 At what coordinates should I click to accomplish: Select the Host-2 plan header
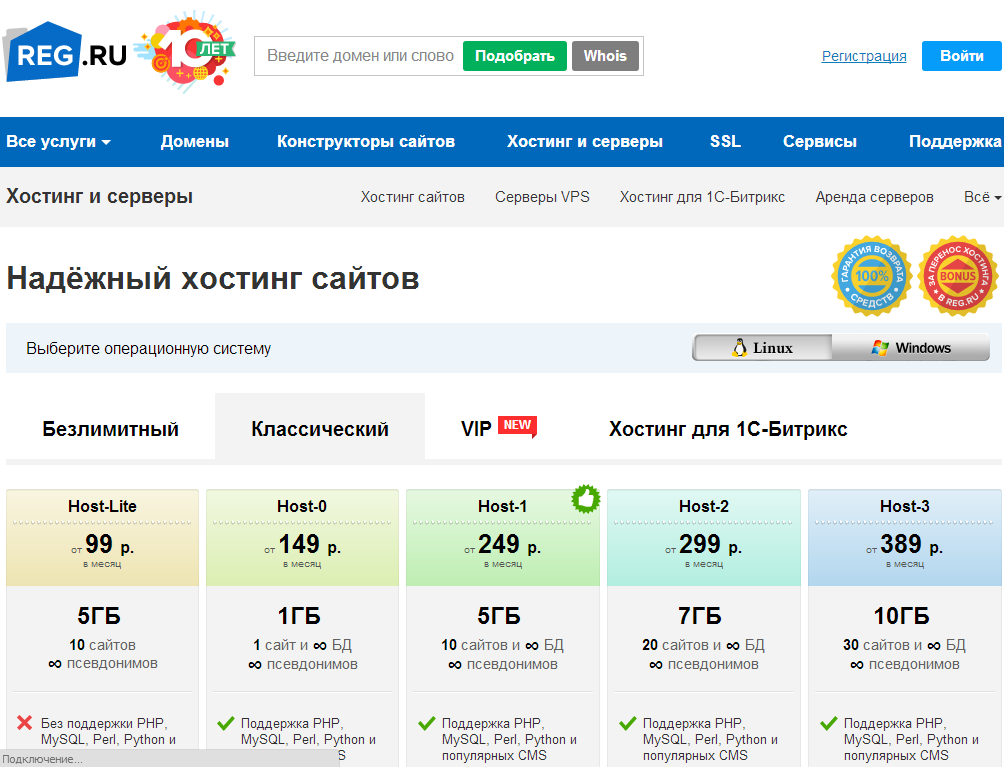click(x=704, y=506)
